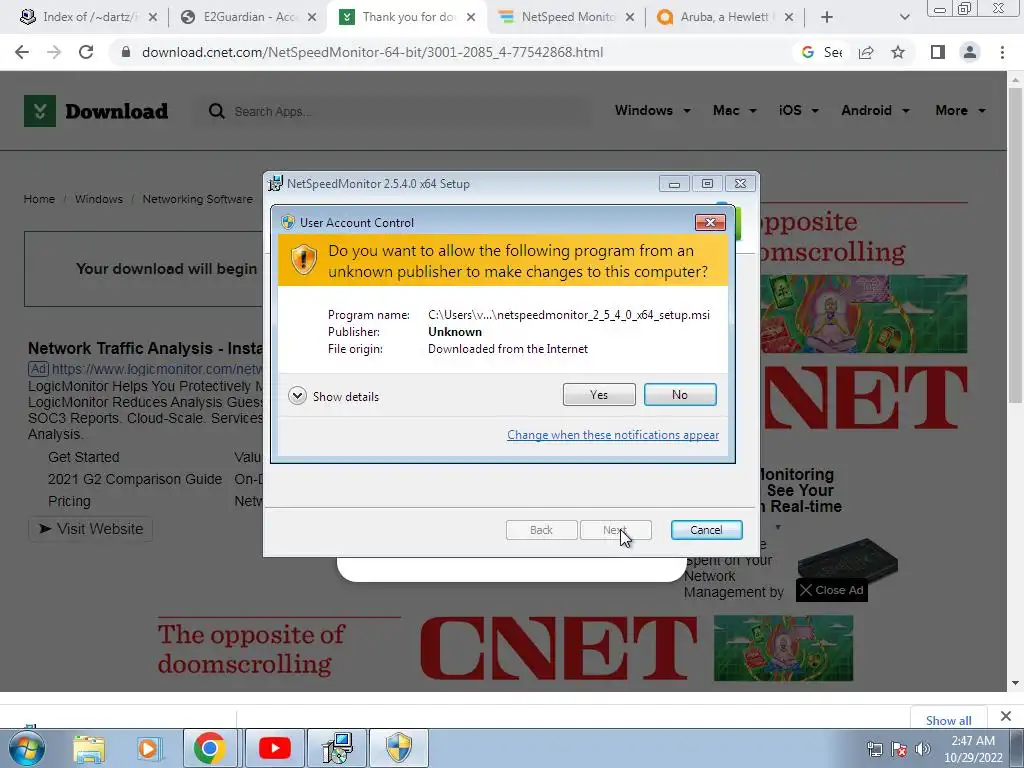Image resolution: width=1024 pixels, height=768 pixels.
Task: Click the bottom CNET banner ad
Action: pyautogui.click(x=505, y=648)
